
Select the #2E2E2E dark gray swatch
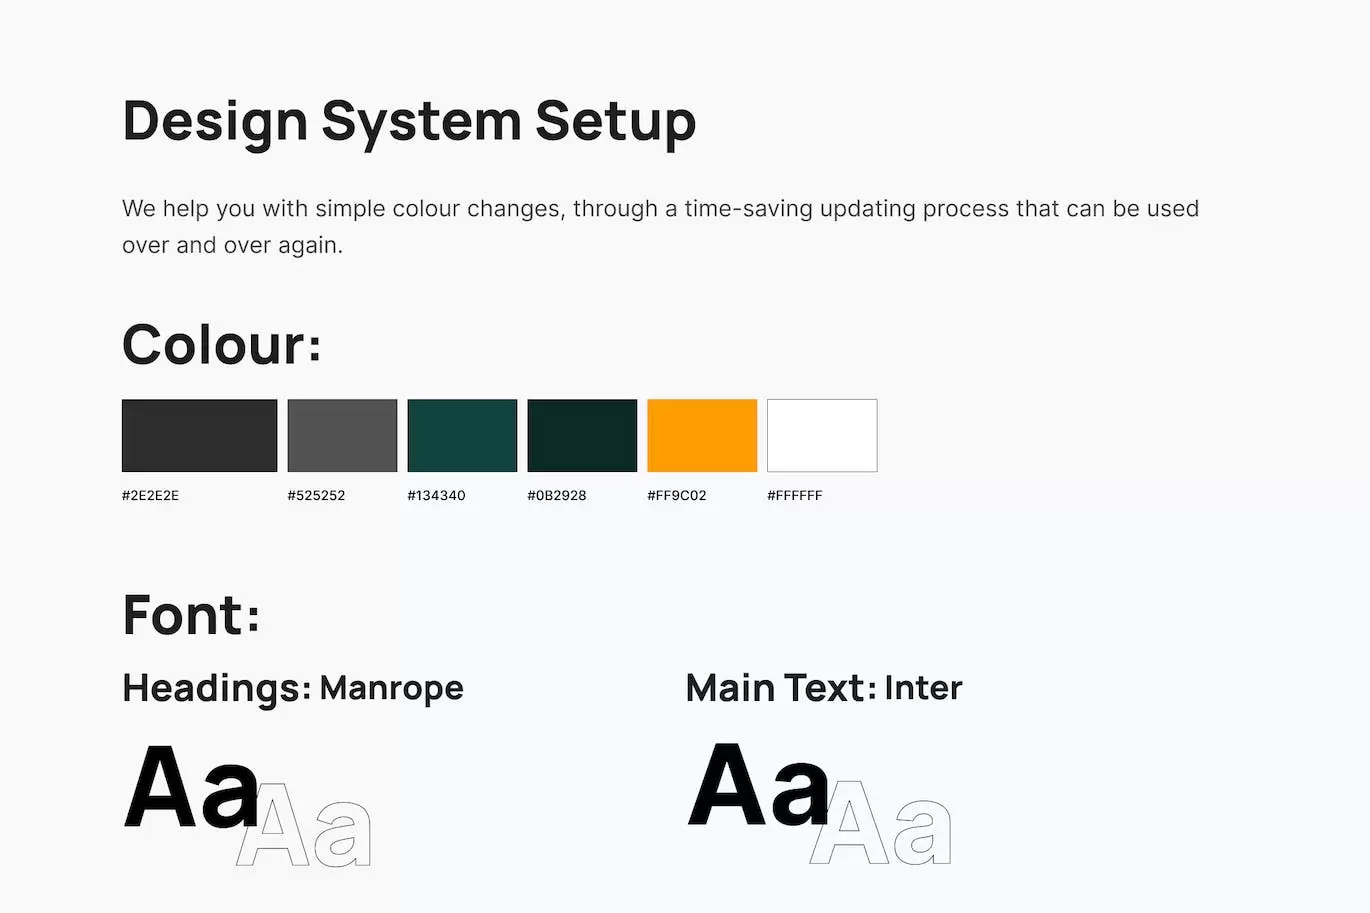tap(199, 435)
